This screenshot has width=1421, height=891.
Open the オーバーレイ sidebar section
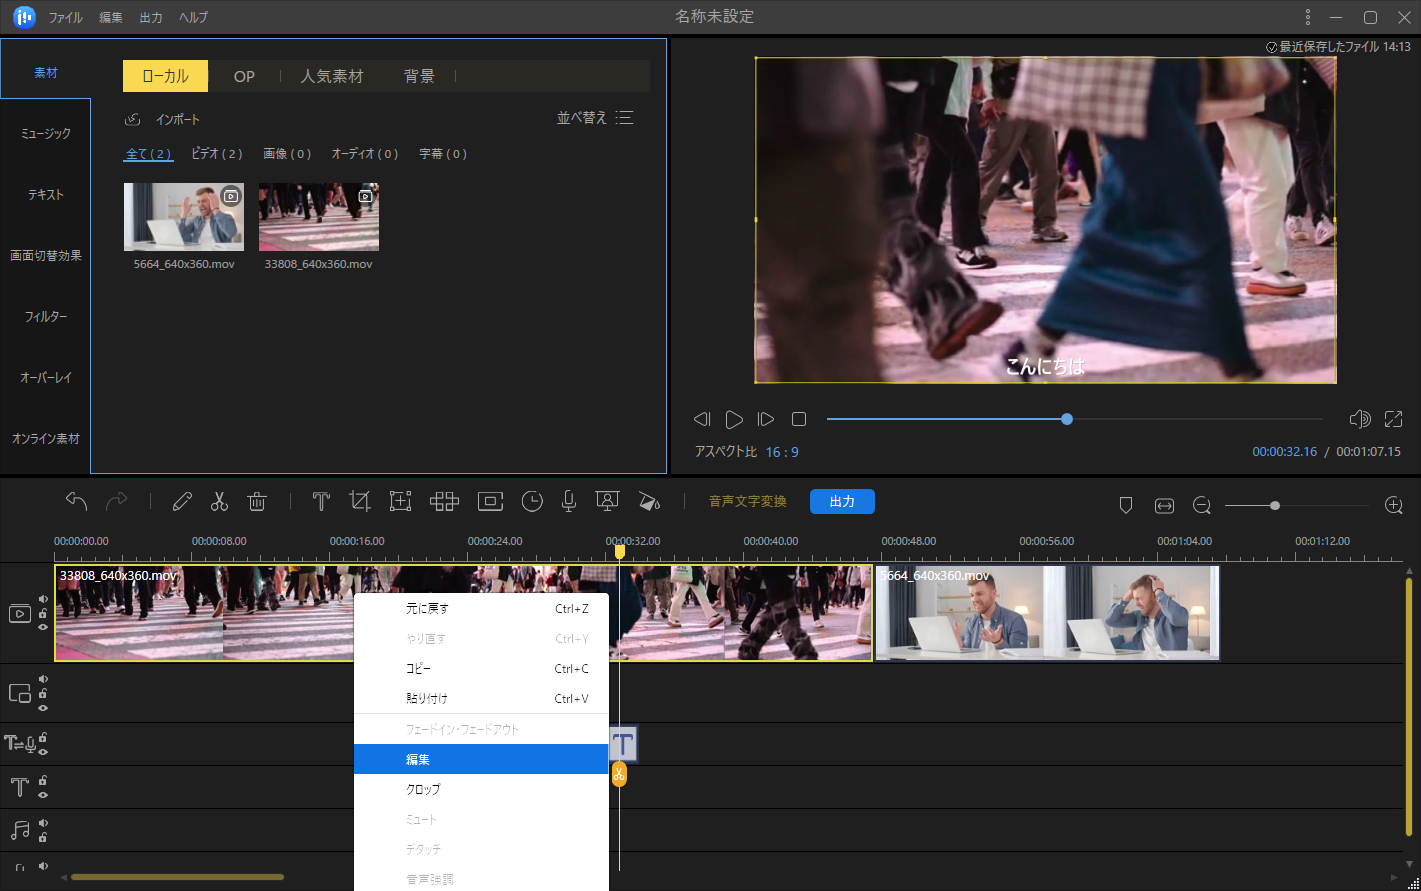point(46,377)
